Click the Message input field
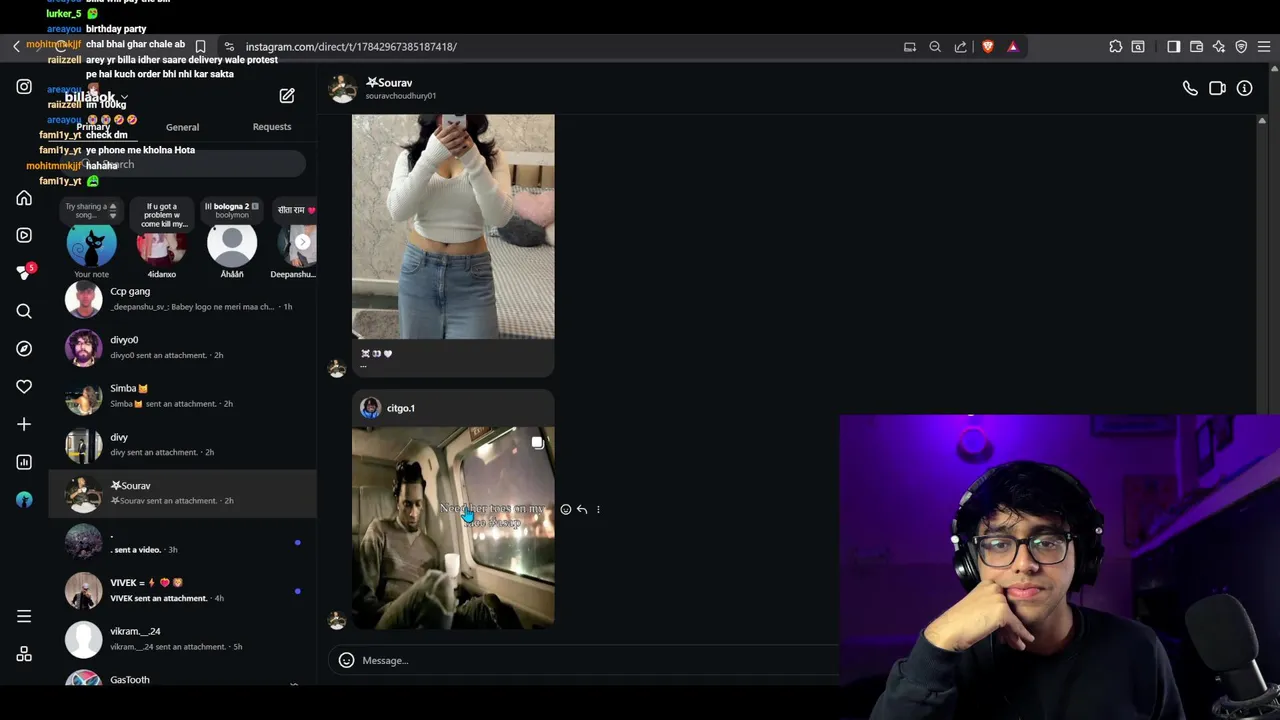 click(x=600, y=660)
